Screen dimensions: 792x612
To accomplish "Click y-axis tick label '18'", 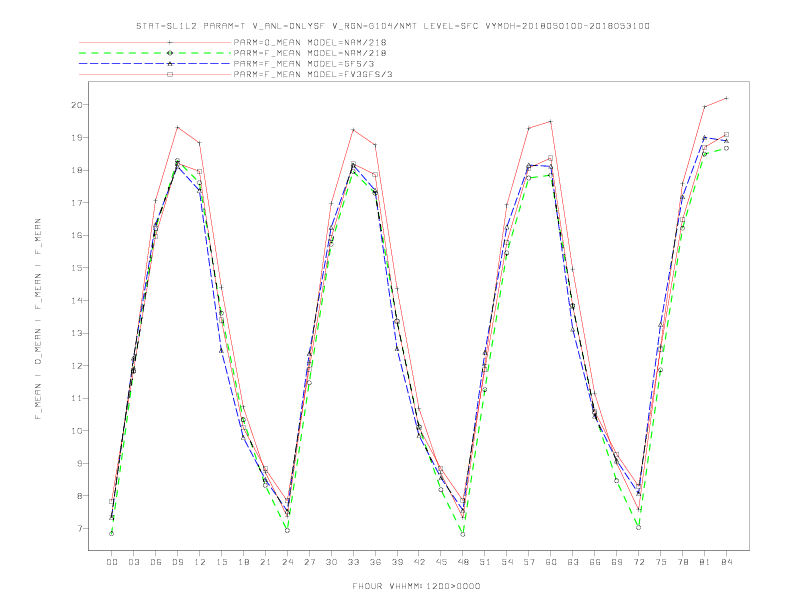I will tap(77, 170).
